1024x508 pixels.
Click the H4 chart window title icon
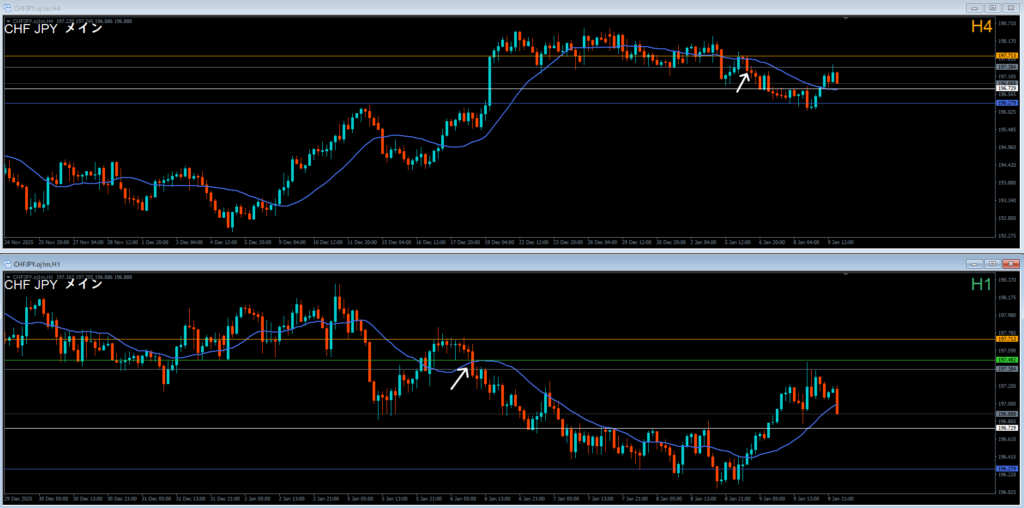(7, 9)
